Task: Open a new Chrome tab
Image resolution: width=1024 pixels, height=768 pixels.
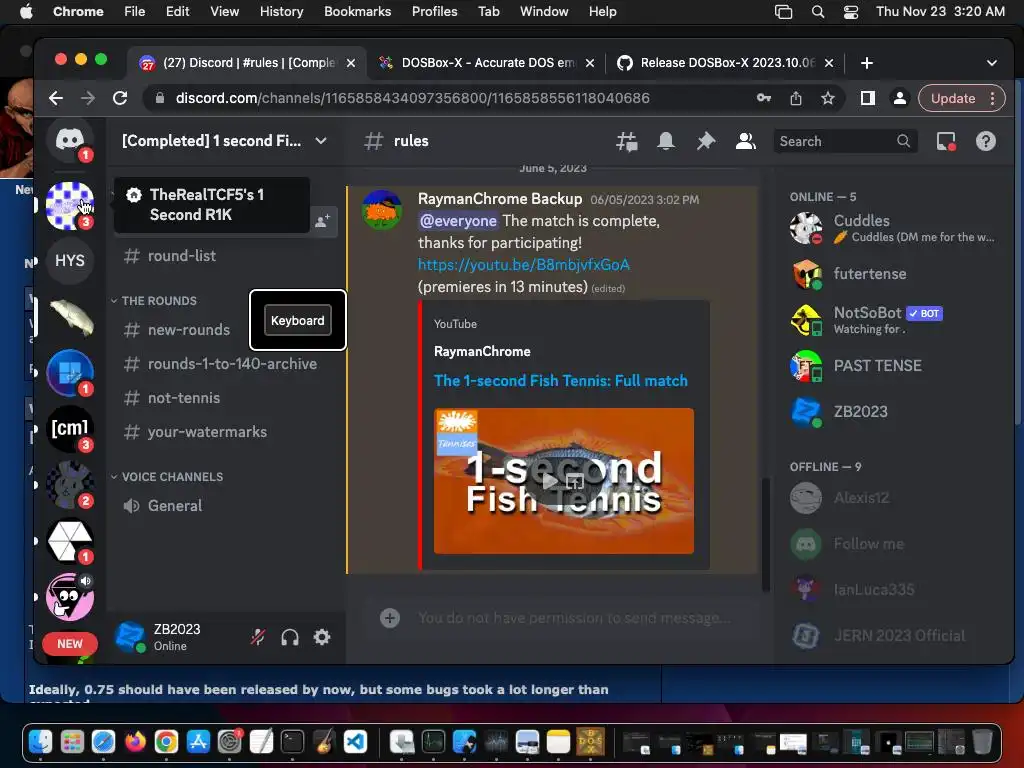Action: click(867, 63)
